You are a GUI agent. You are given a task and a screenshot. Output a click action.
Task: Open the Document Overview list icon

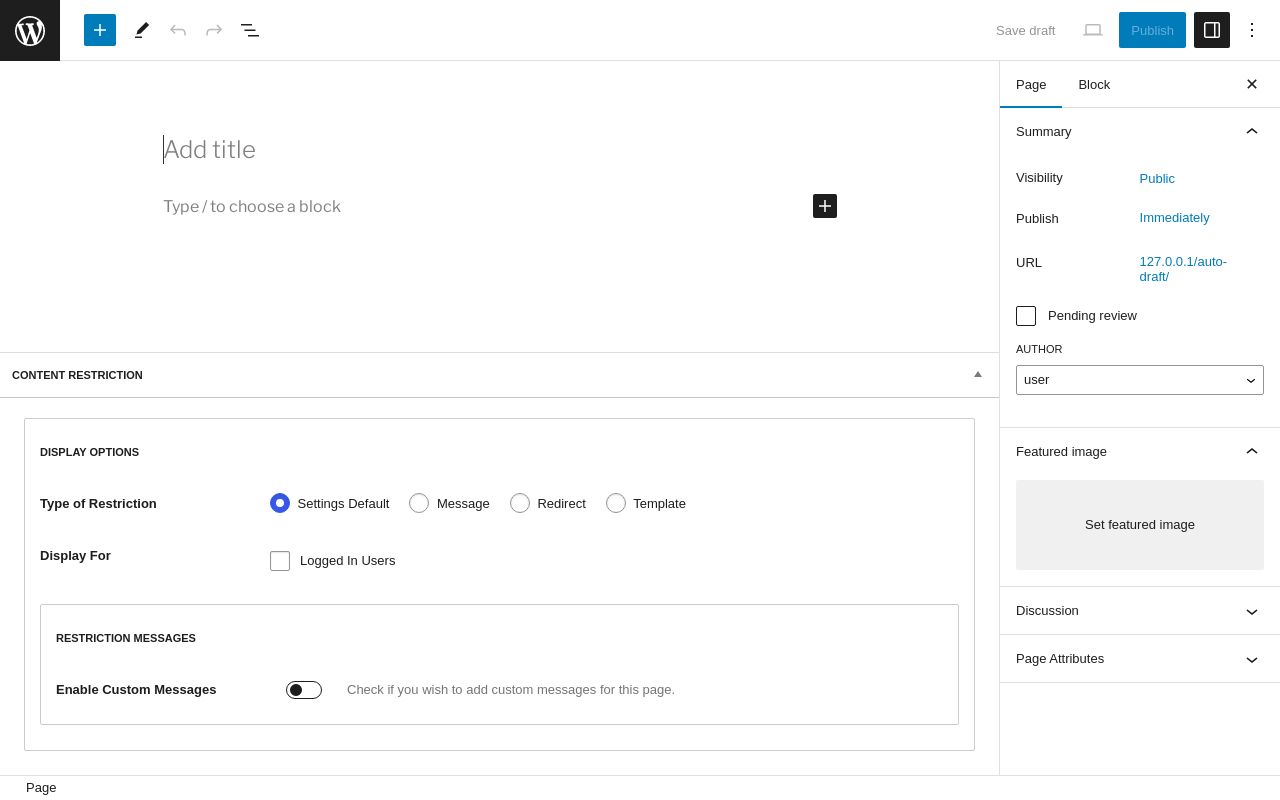[x=250, y=30]
